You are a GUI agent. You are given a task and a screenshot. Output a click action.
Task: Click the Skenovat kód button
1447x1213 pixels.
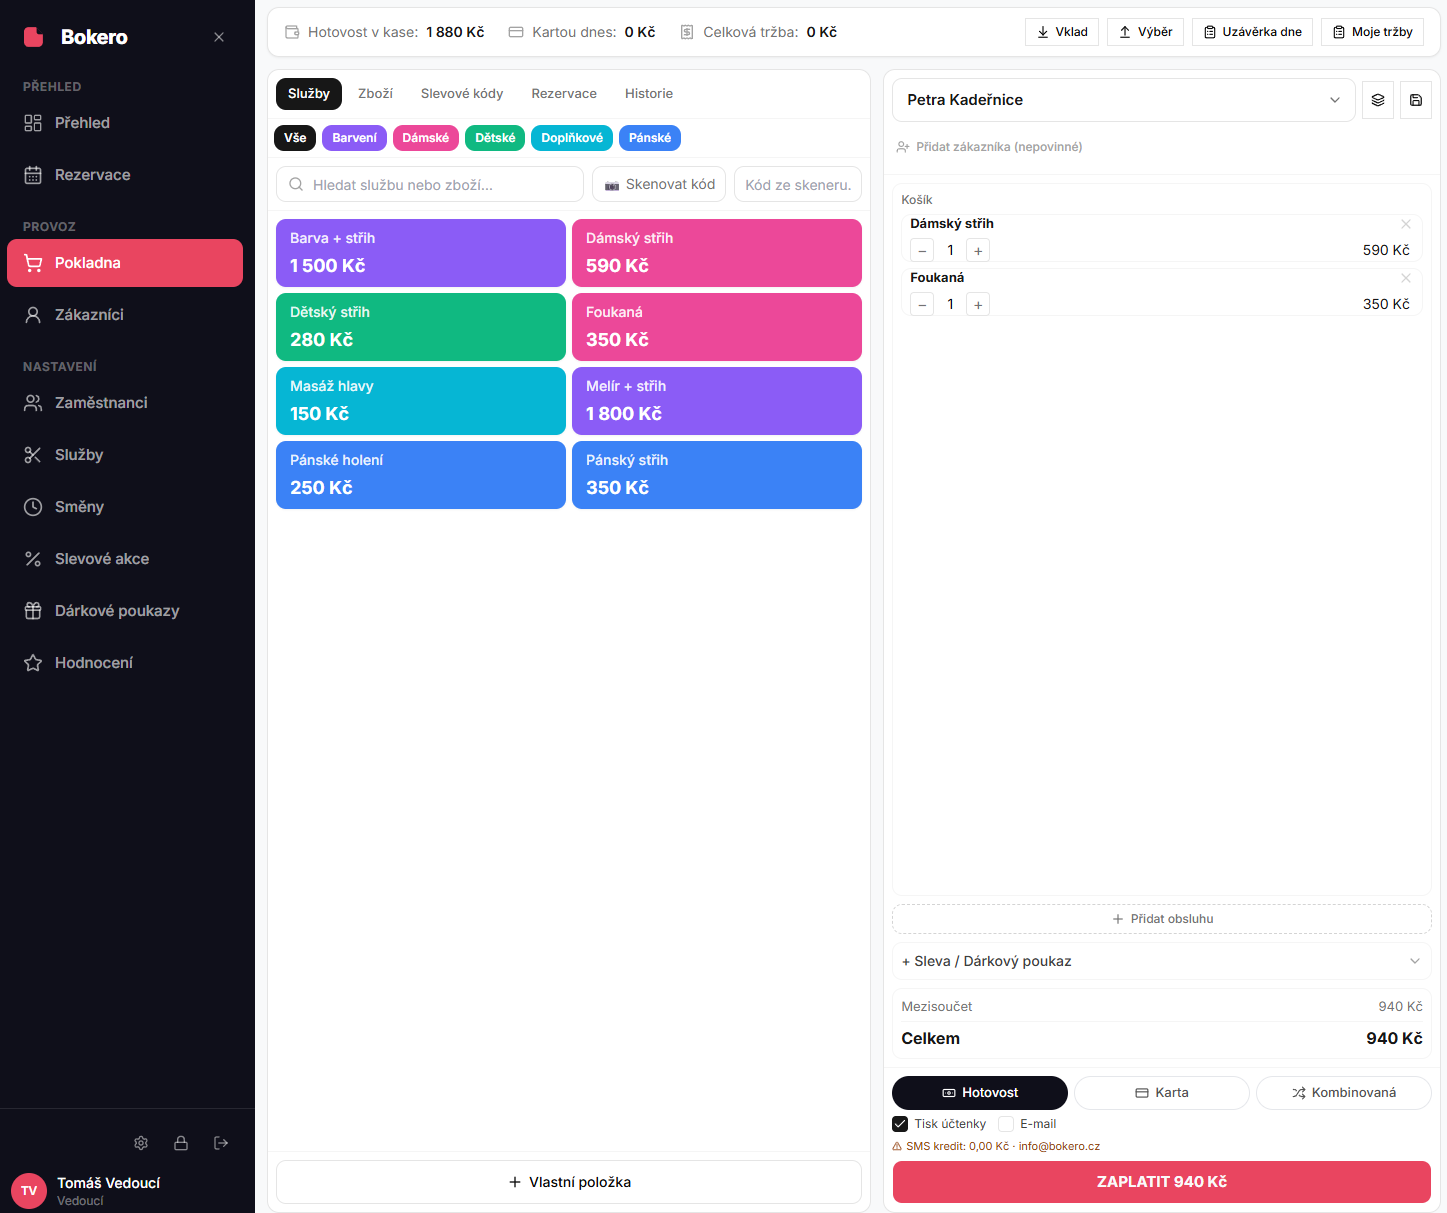pos(659,185)
